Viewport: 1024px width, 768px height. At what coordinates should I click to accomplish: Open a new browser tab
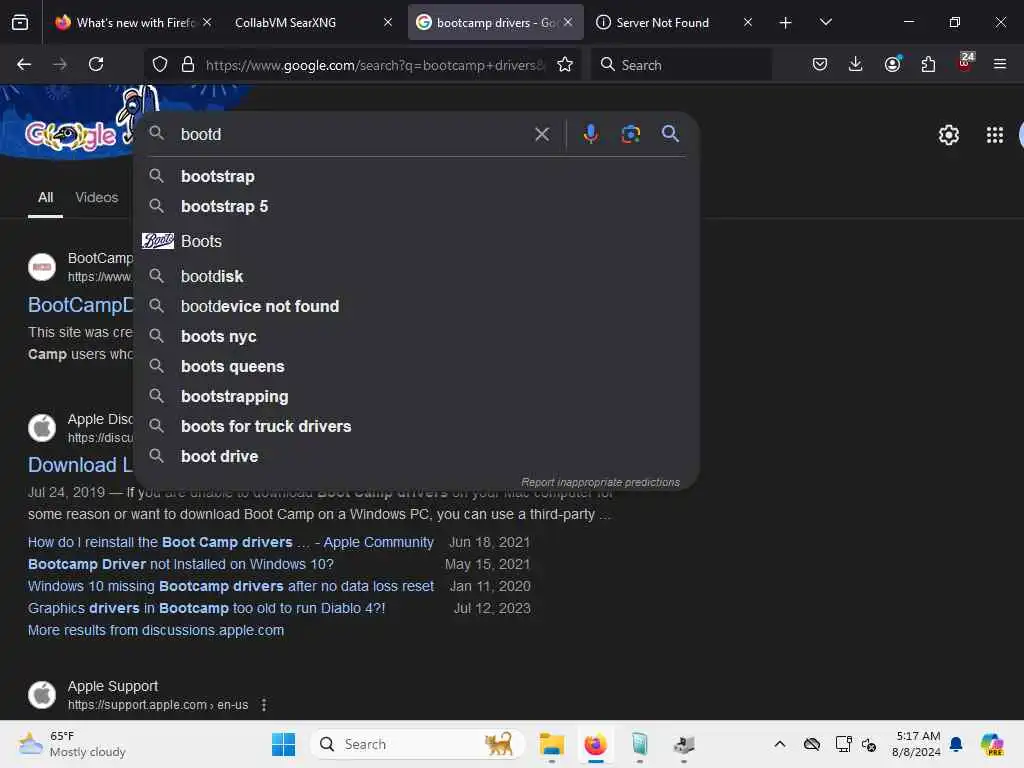click(785, 23)
